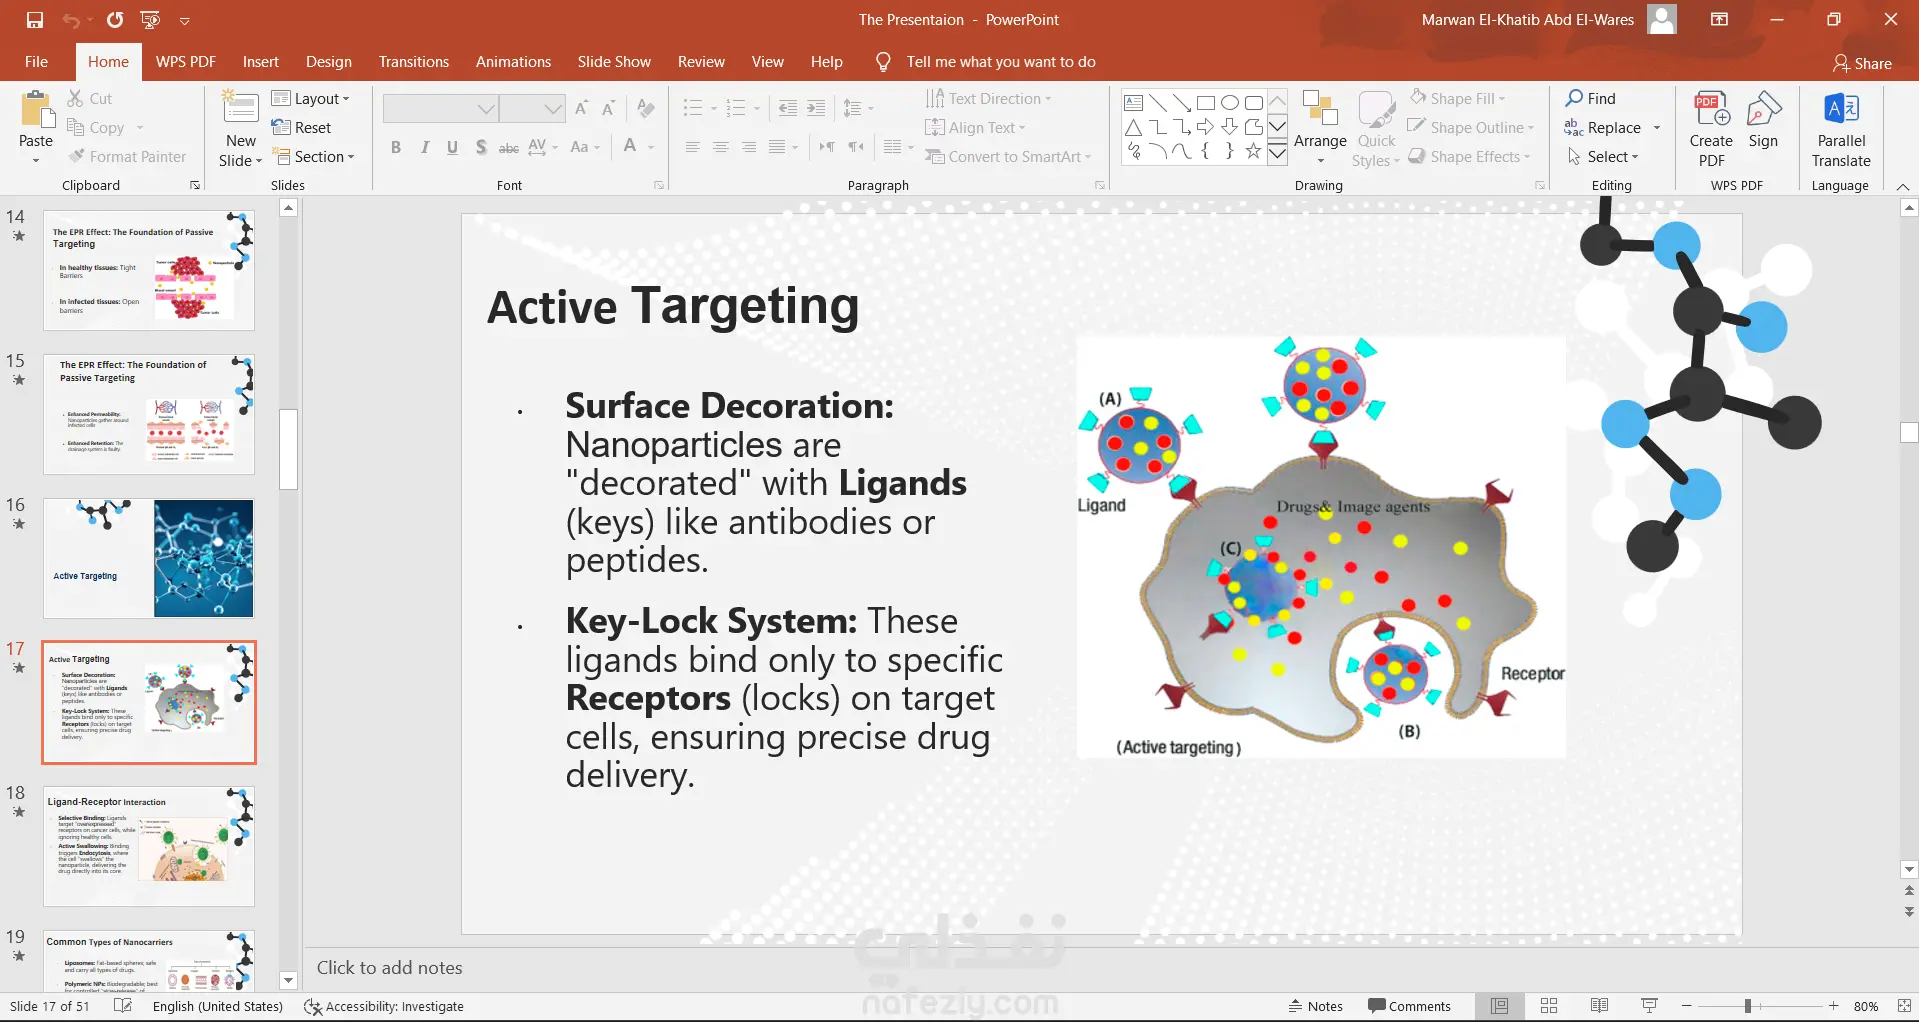Toggle text Shadow formatting
This screenshot has width=1919, height=1022.
[481, 147]
